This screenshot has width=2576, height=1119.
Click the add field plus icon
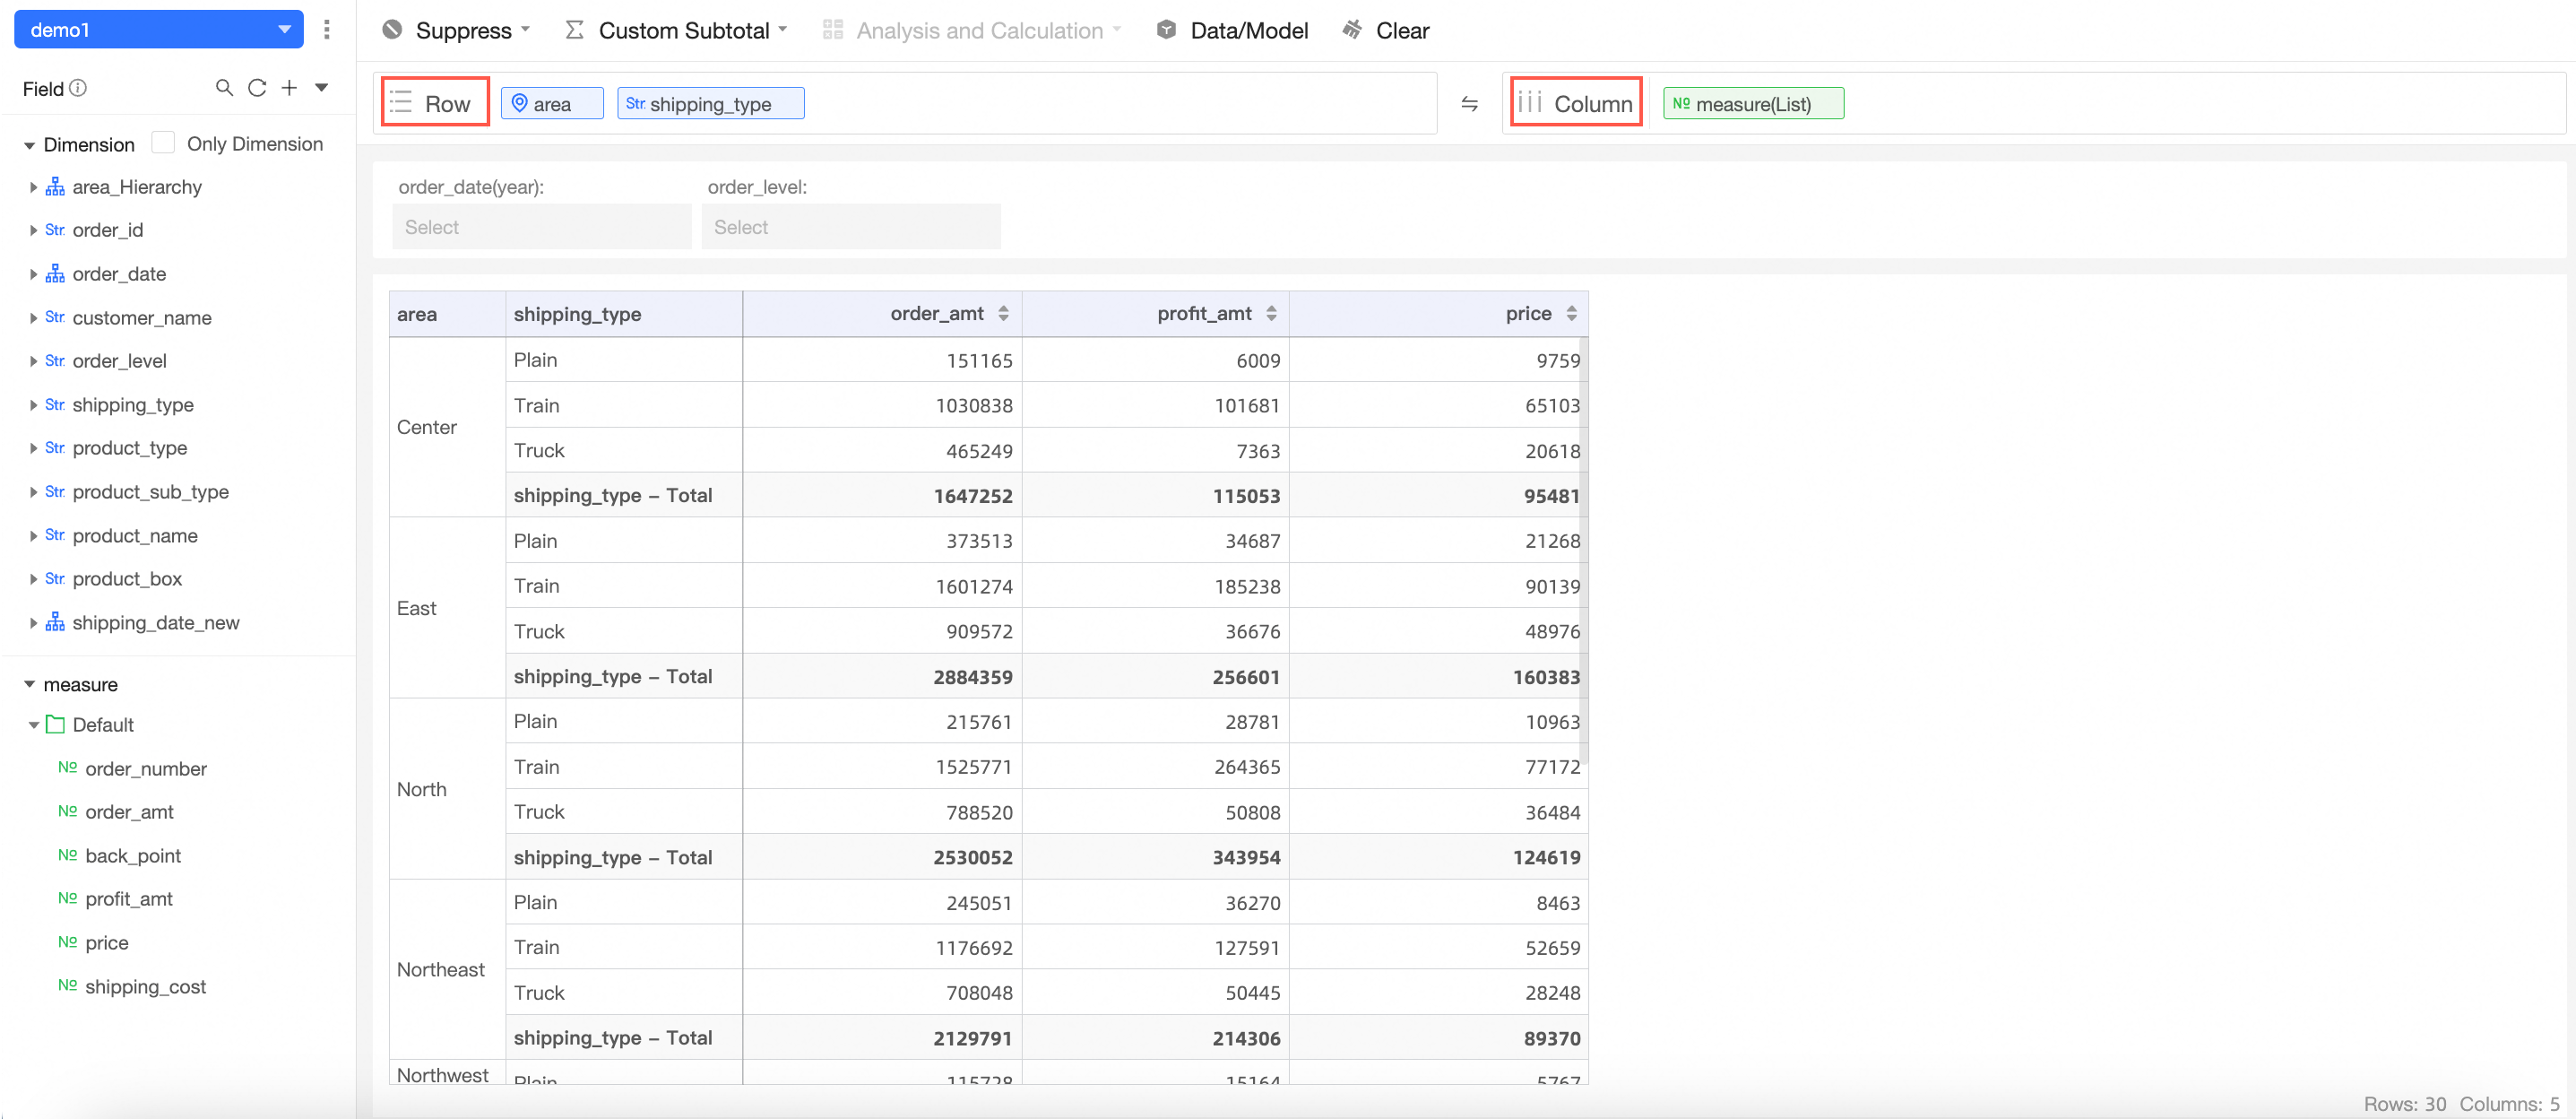[x=289, y=88]
